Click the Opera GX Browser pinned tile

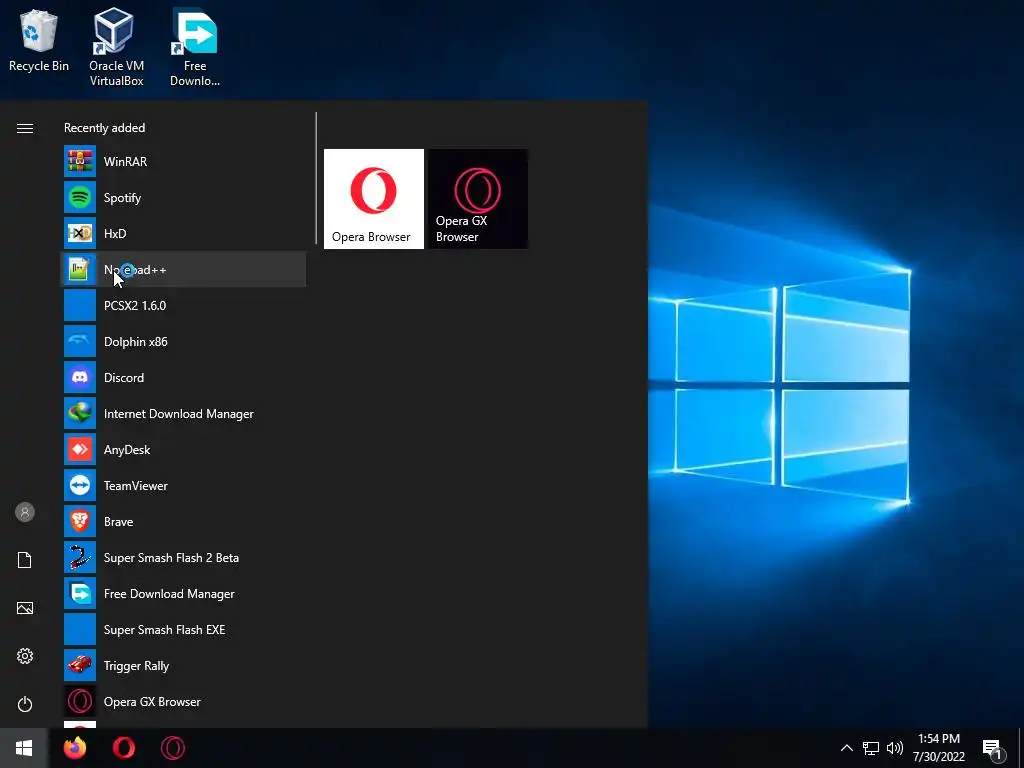(x=478, y=199)
